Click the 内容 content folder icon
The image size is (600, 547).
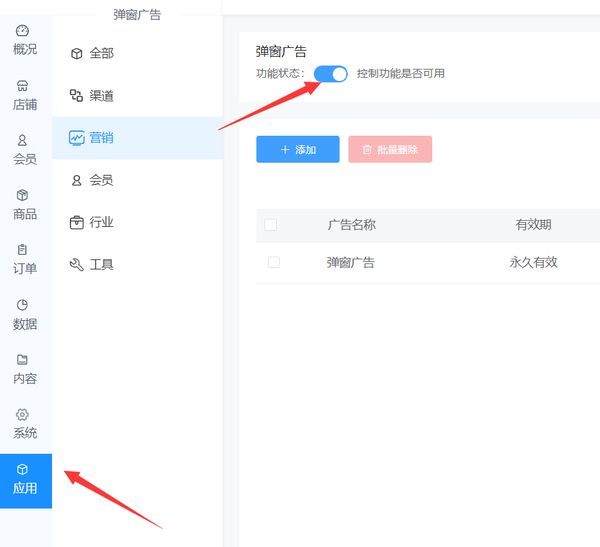(23, 360)
